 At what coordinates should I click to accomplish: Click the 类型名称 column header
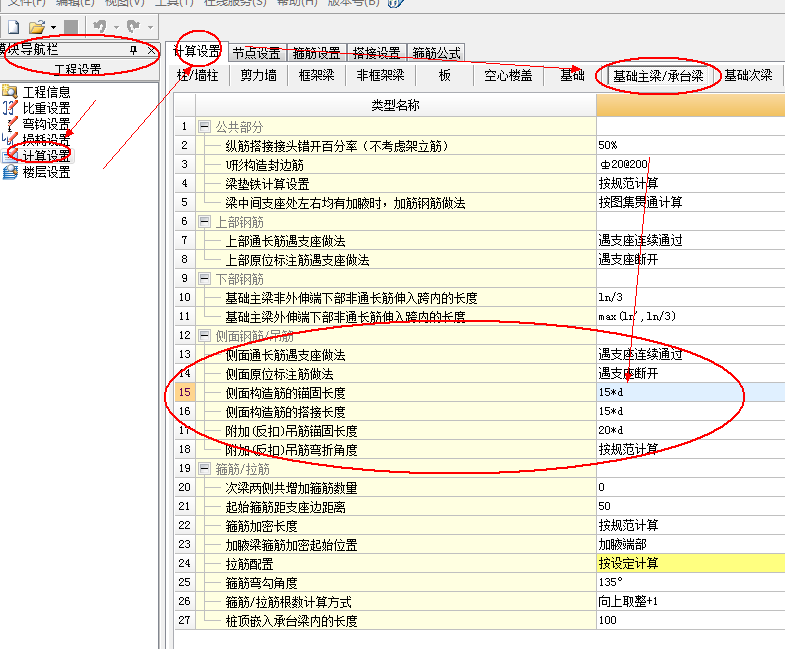tap(396, 105)
